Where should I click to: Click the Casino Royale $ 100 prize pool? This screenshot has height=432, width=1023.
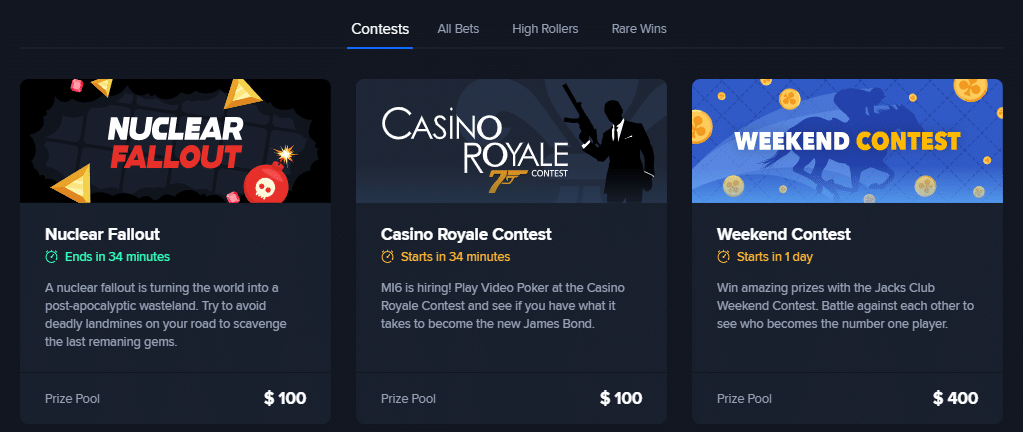pos(621,398)
